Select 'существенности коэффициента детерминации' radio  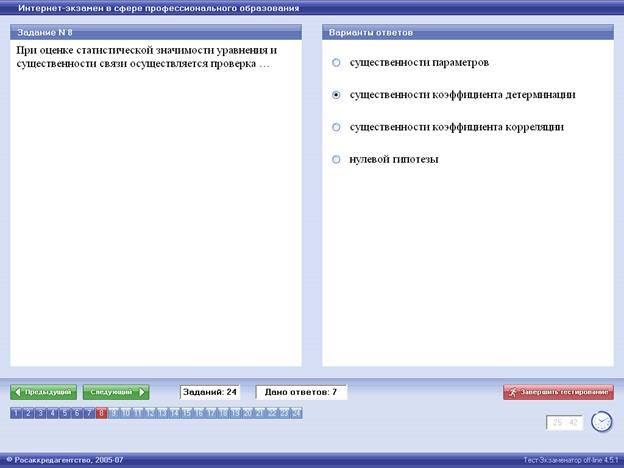tap(336, 95)
